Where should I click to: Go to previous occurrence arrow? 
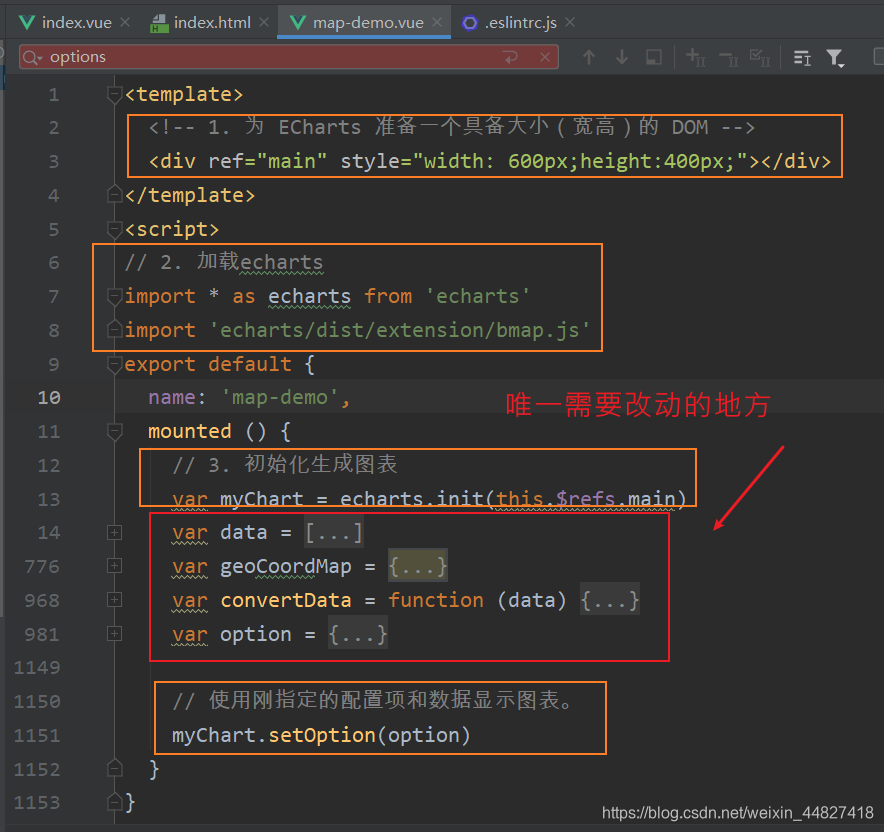pyautogui.click(x=589, y=57)
